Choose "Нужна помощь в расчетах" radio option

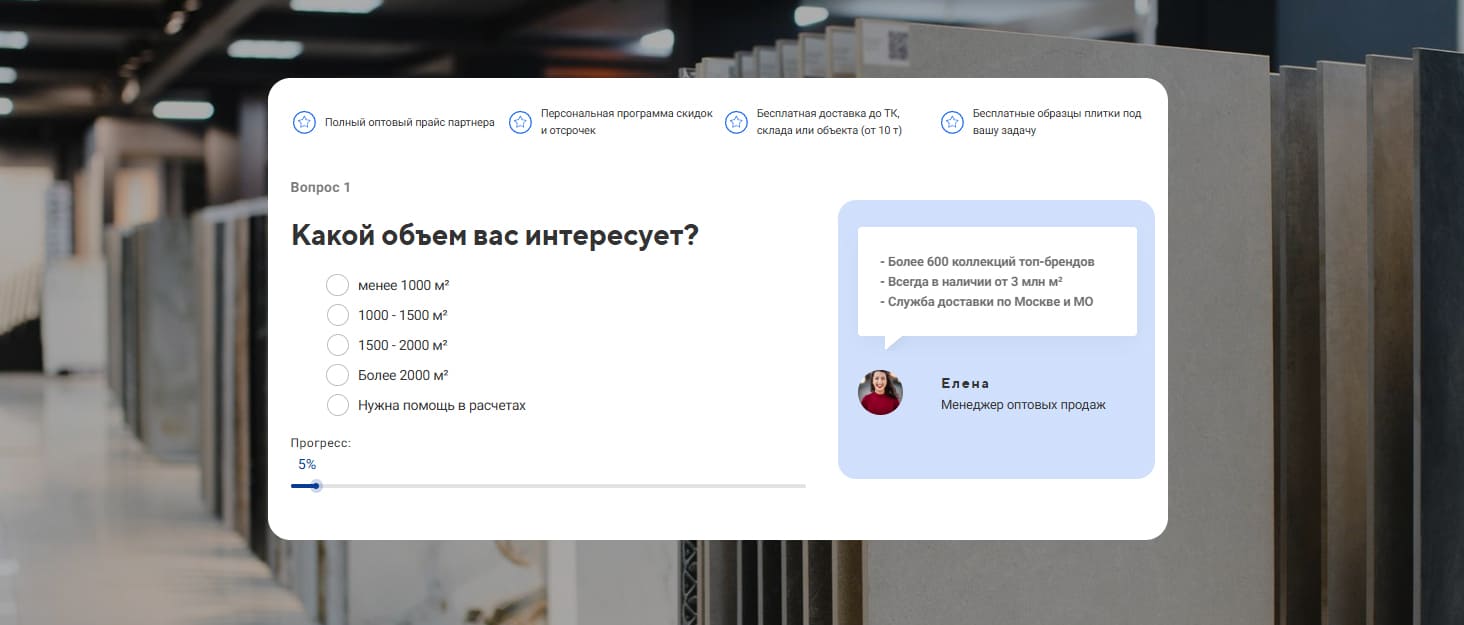(338, 405)
